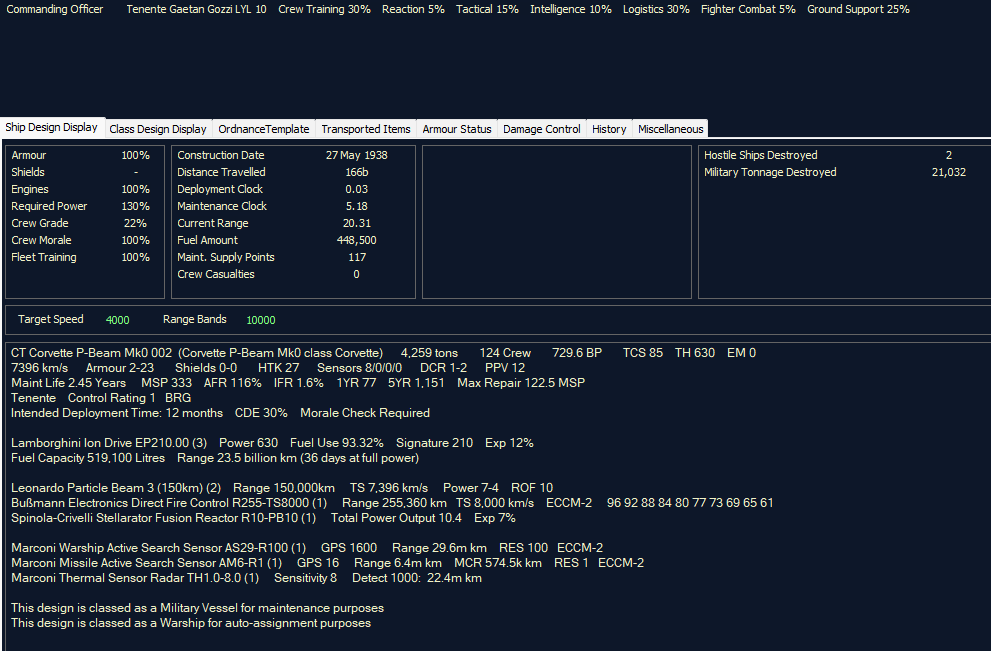Click the Maint Life 2.45 Years line
Image resolution: width=991 pixels, height=651 pixels.
click(x=298, y=383)
